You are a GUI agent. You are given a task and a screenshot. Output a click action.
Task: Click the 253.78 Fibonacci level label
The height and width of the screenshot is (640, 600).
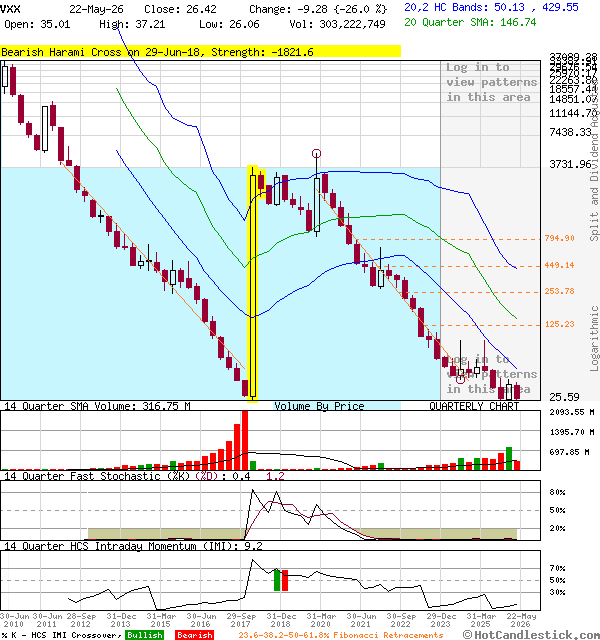coord(559,291)
